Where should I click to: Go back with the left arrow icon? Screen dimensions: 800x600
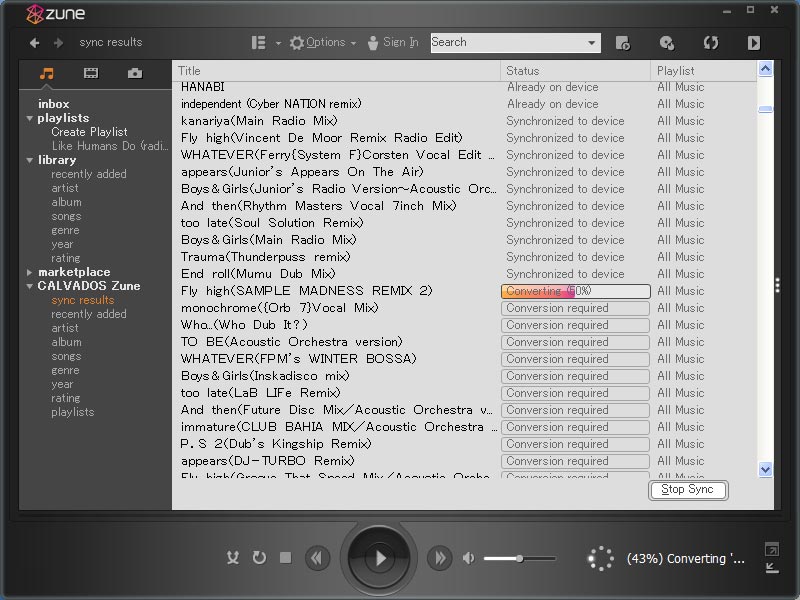(34, 43)
